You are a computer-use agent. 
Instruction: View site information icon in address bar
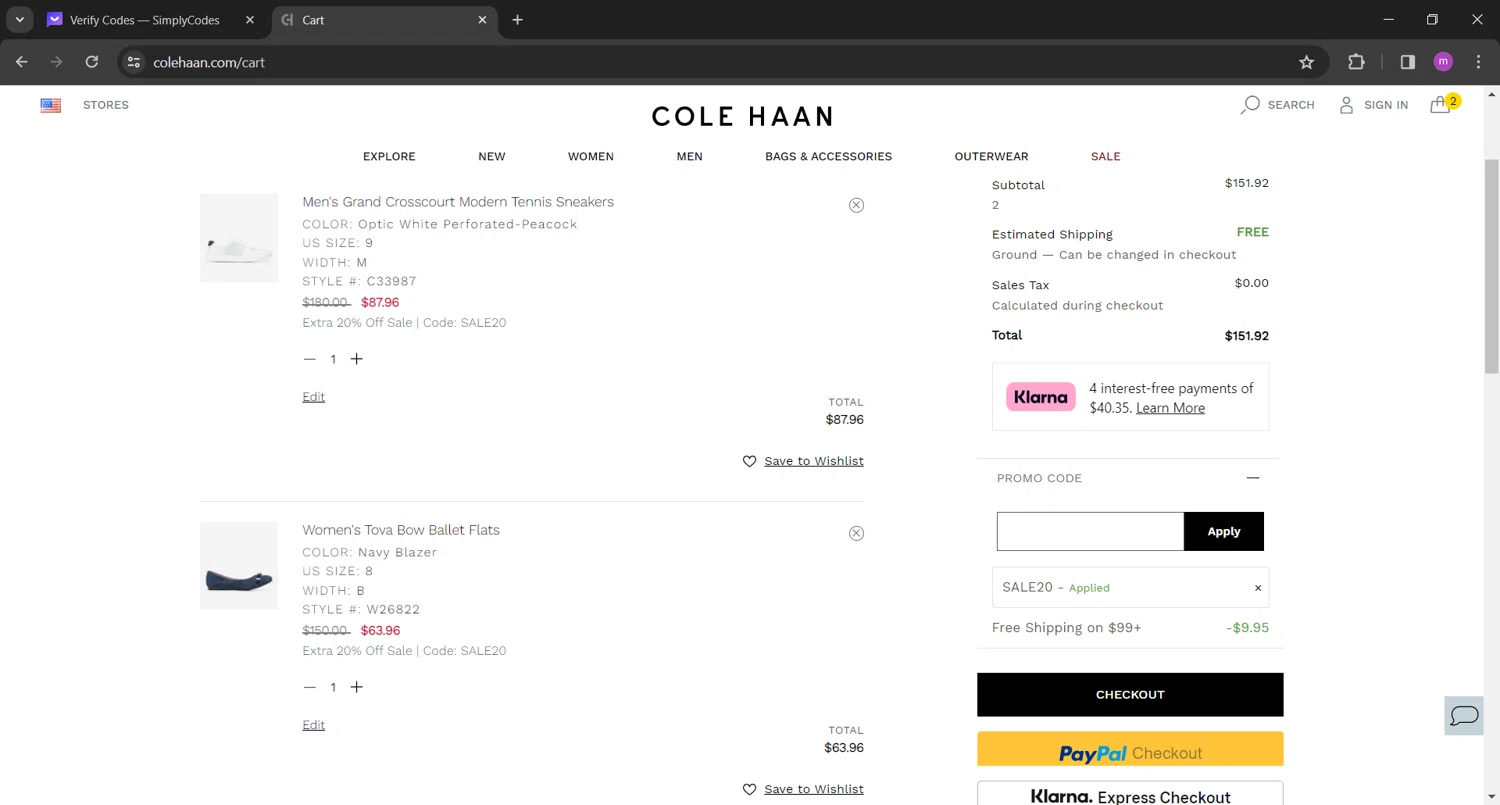coord(134,62)
